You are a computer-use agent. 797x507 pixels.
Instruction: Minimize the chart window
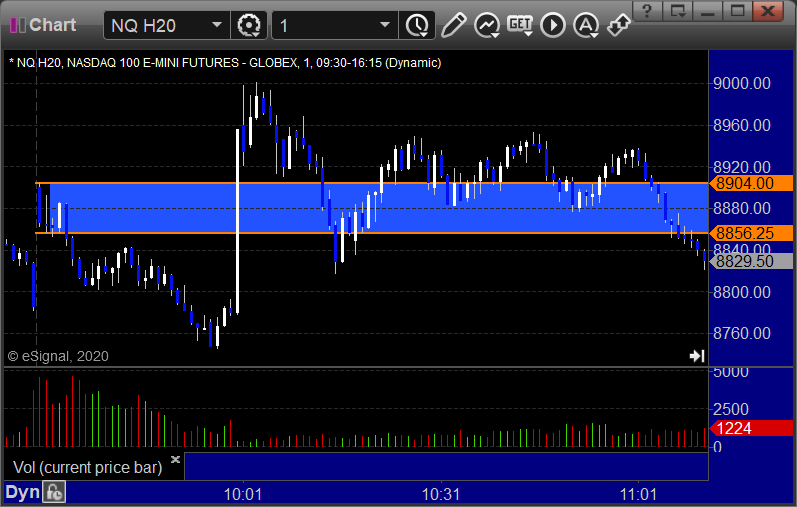pos(708,11)
